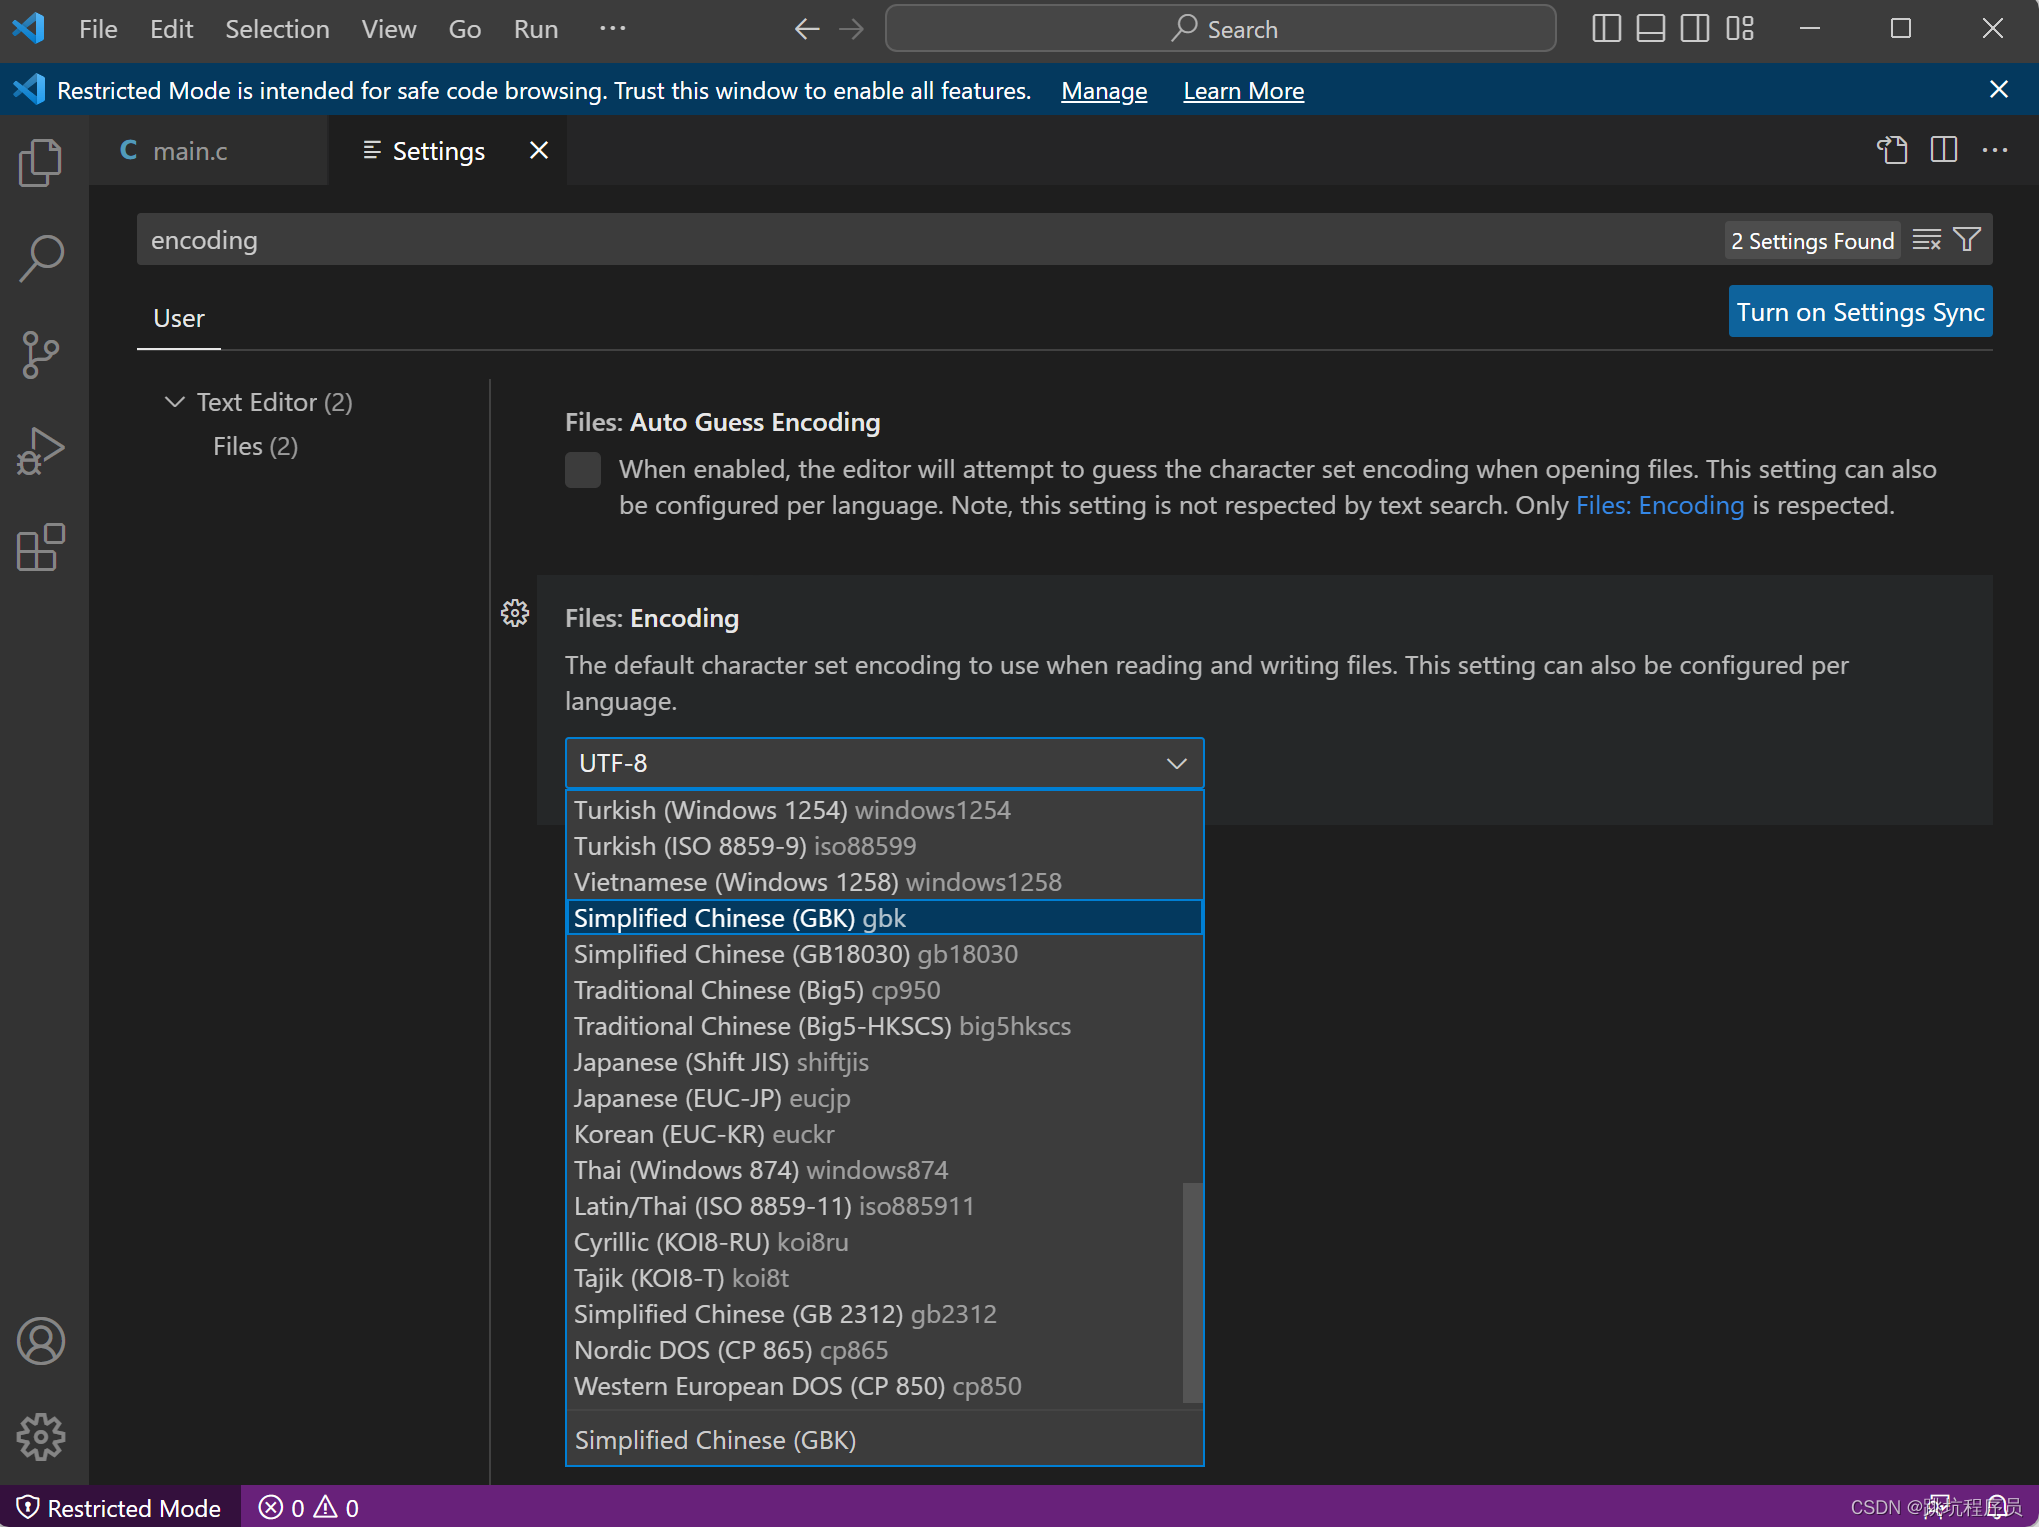Choose Japanese (Shift JIS) shiftjis
This screenshot has width=2039, height=1527.
[x=884, y=1062]
